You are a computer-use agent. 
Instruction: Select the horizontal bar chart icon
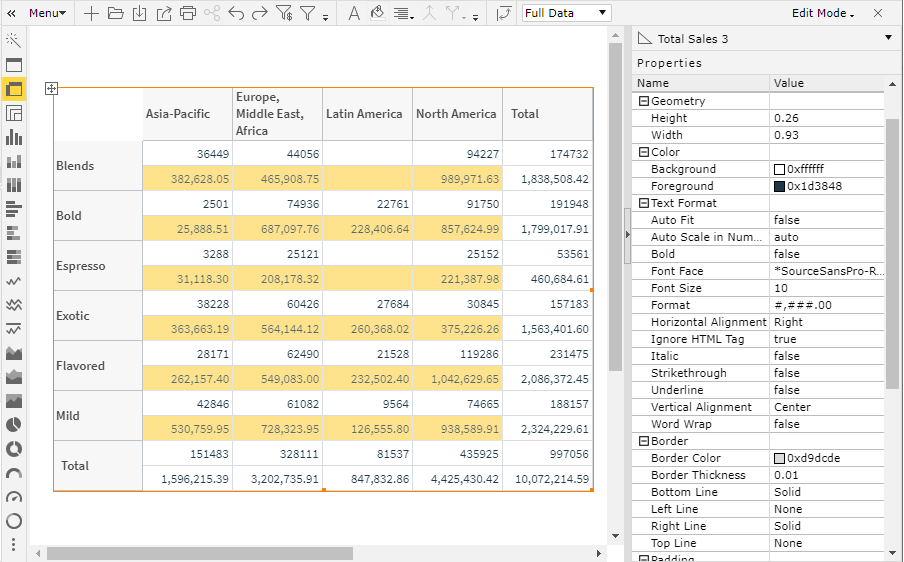click(x=14, y=209)
